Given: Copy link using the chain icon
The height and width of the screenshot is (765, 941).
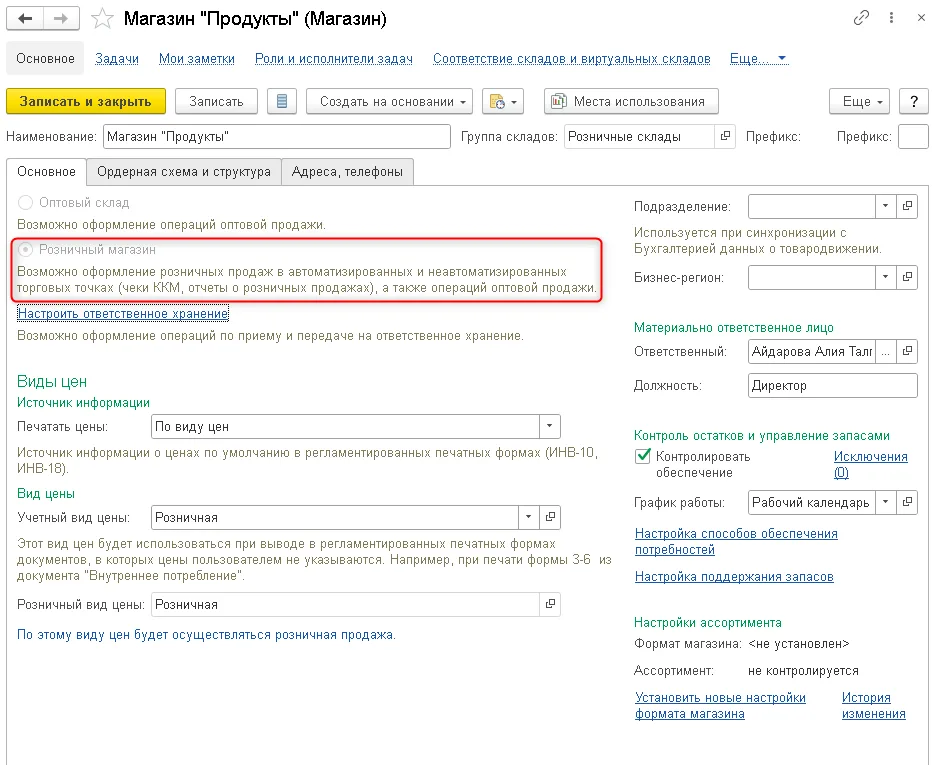Looking at the screenshot, I should [861, 18].
